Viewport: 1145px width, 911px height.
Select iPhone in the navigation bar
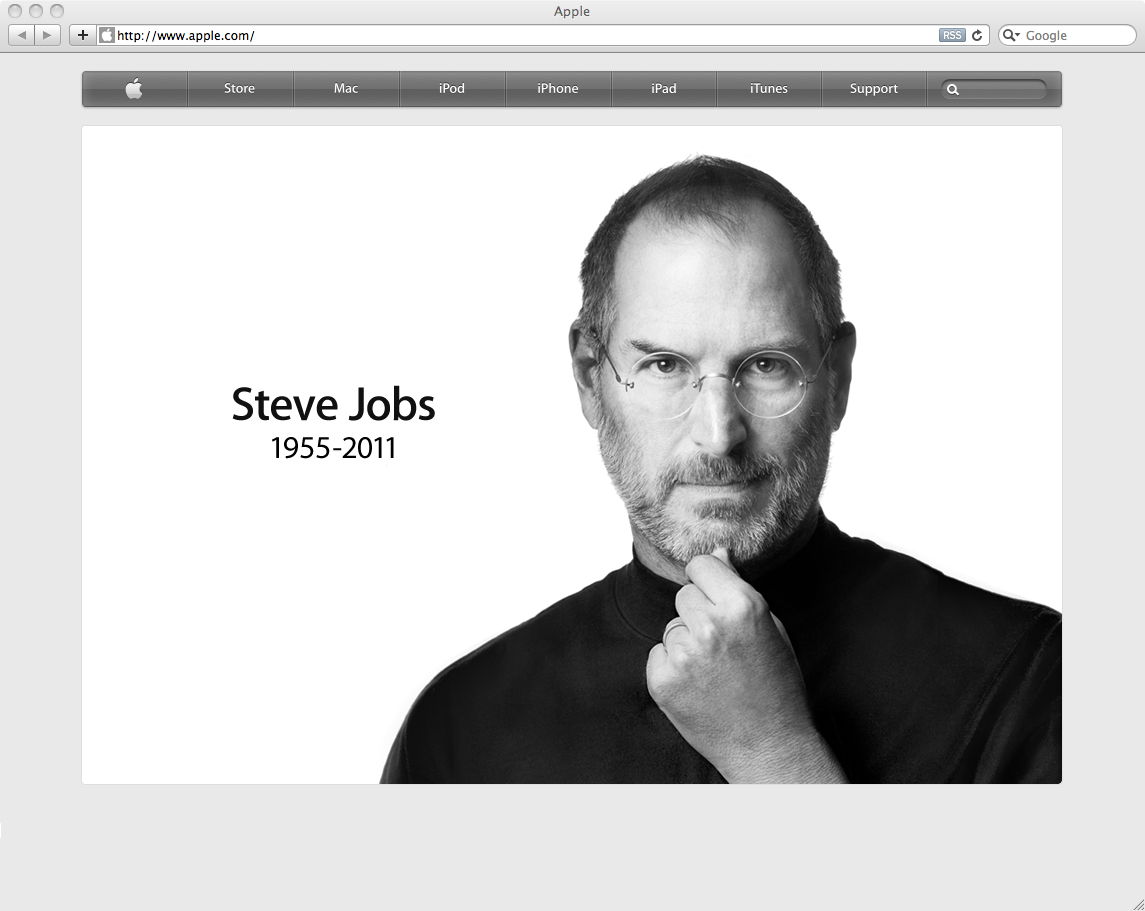click(557, 88)
